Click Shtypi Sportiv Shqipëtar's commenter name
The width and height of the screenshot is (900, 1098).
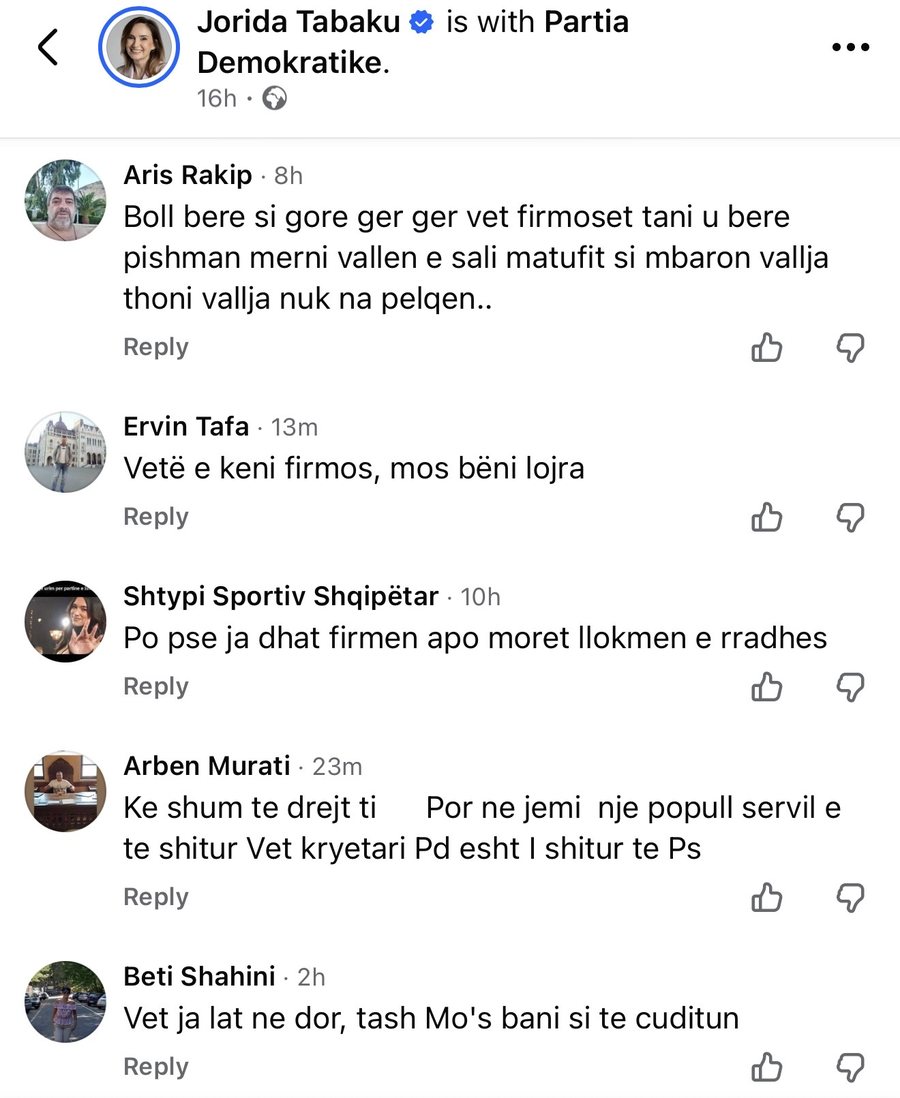[278, 596]
